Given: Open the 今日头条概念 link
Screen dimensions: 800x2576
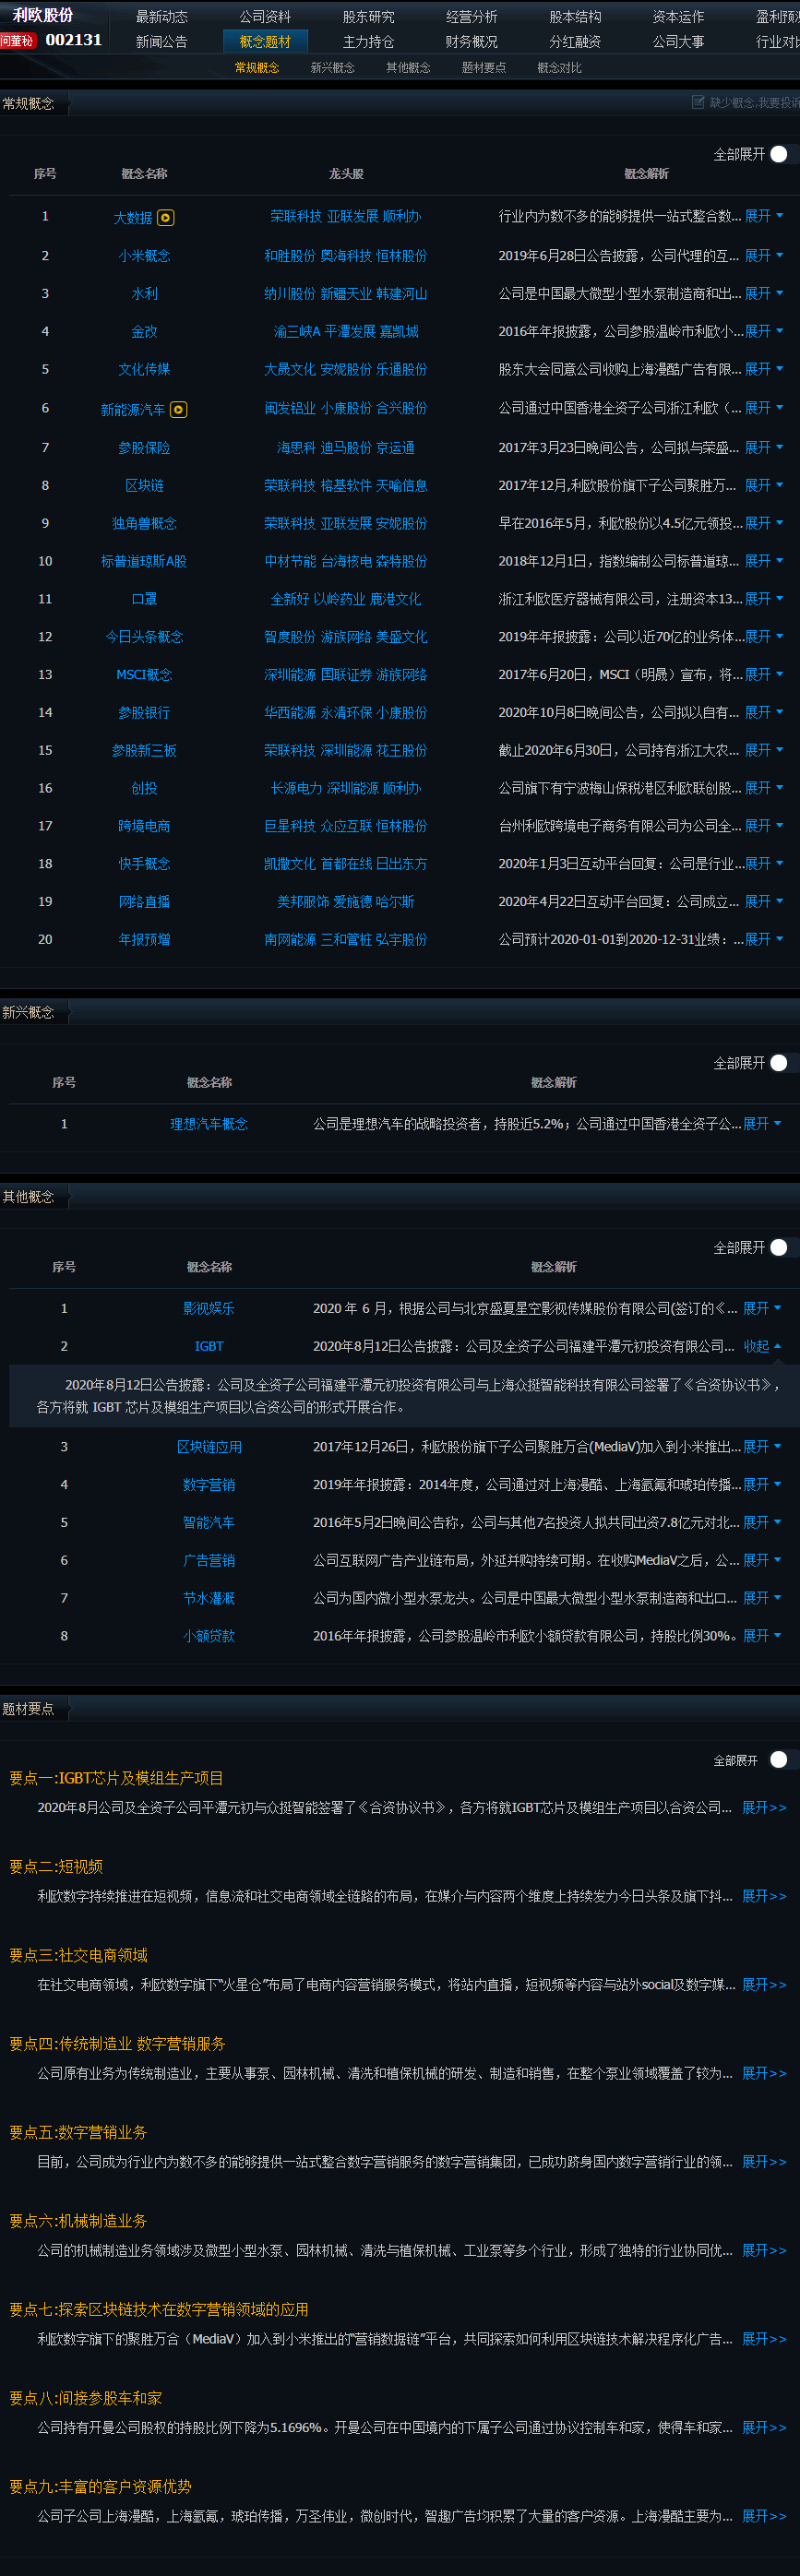Looking at the screenshot, I should coord(144,637).
